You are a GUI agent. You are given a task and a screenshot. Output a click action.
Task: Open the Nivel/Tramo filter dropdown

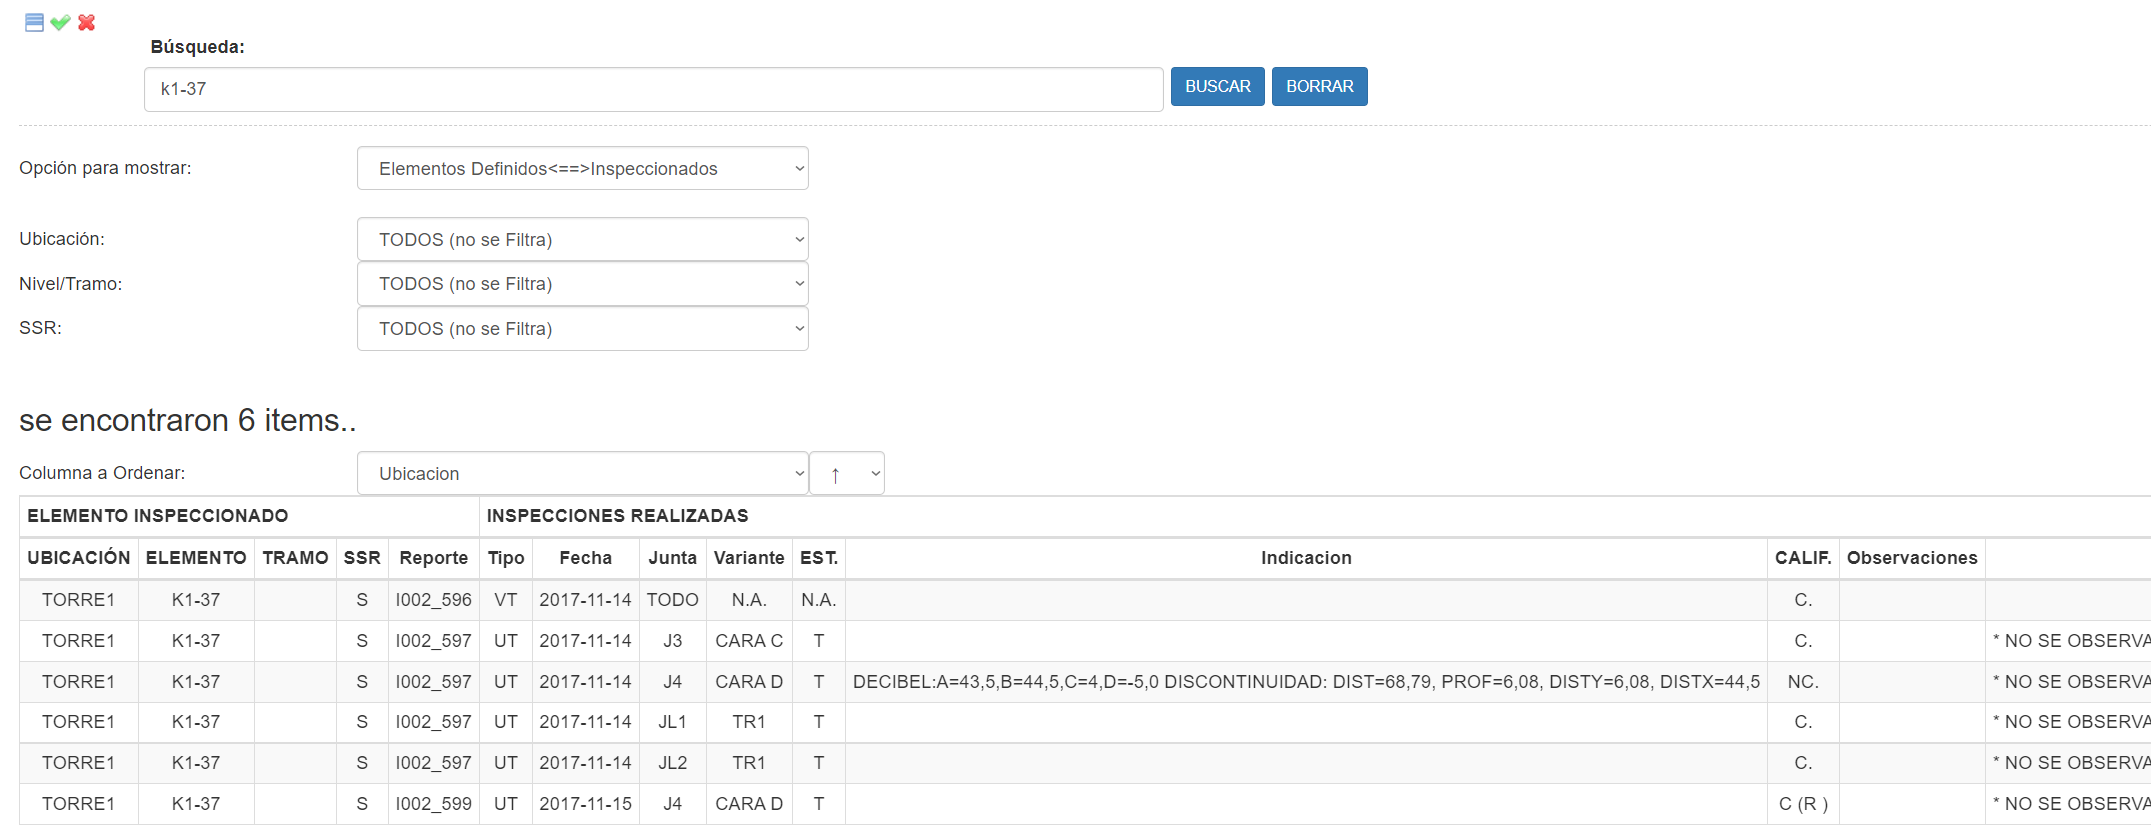[582, 284]
